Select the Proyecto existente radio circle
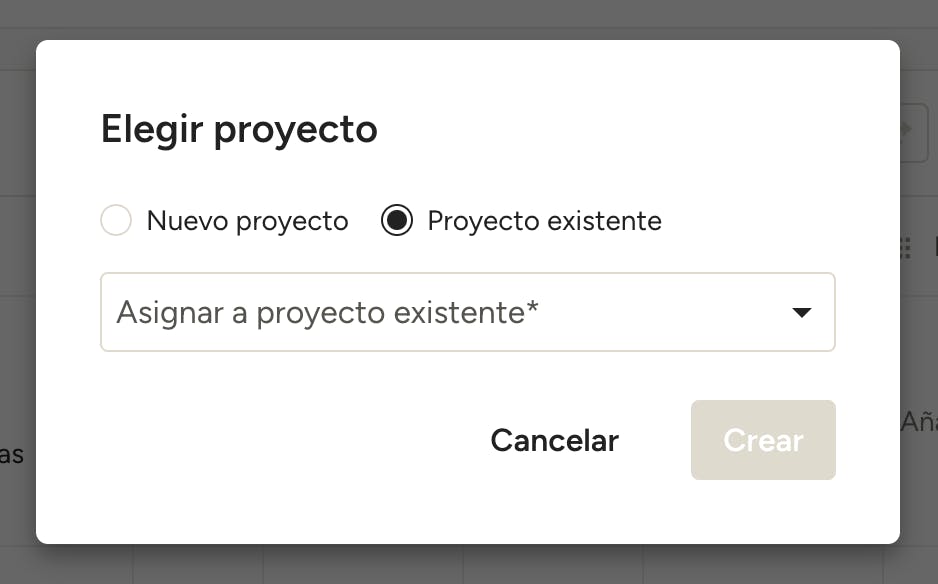 (x=397, y=220)
